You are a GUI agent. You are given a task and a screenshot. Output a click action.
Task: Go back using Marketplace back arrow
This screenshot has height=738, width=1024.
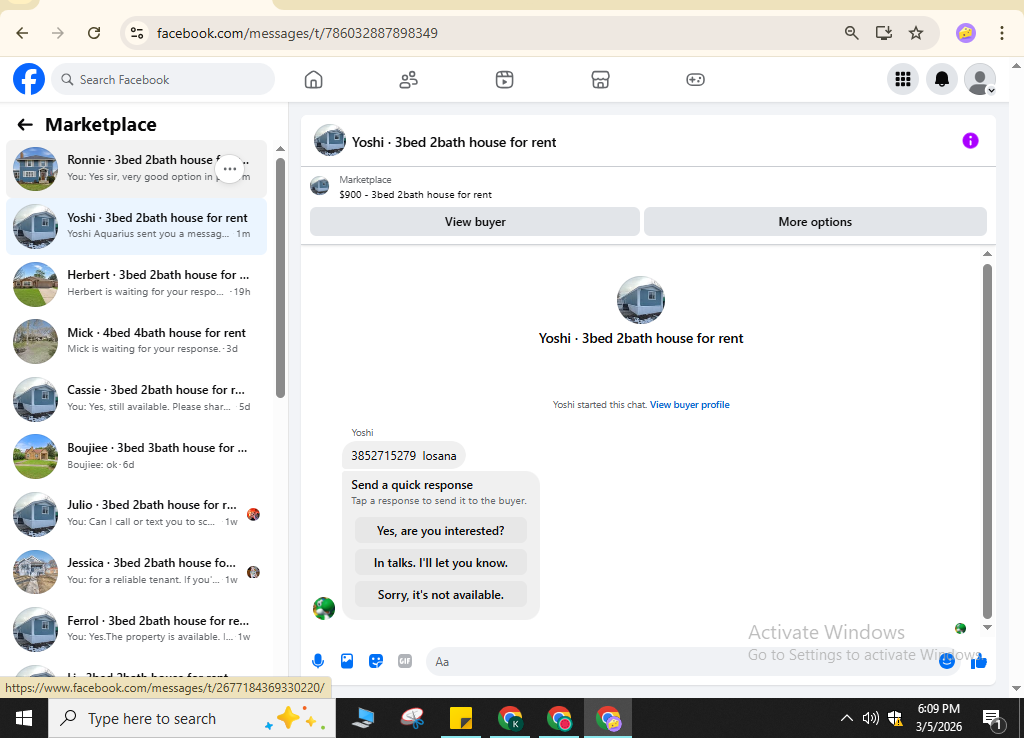[x=25, y=125]
